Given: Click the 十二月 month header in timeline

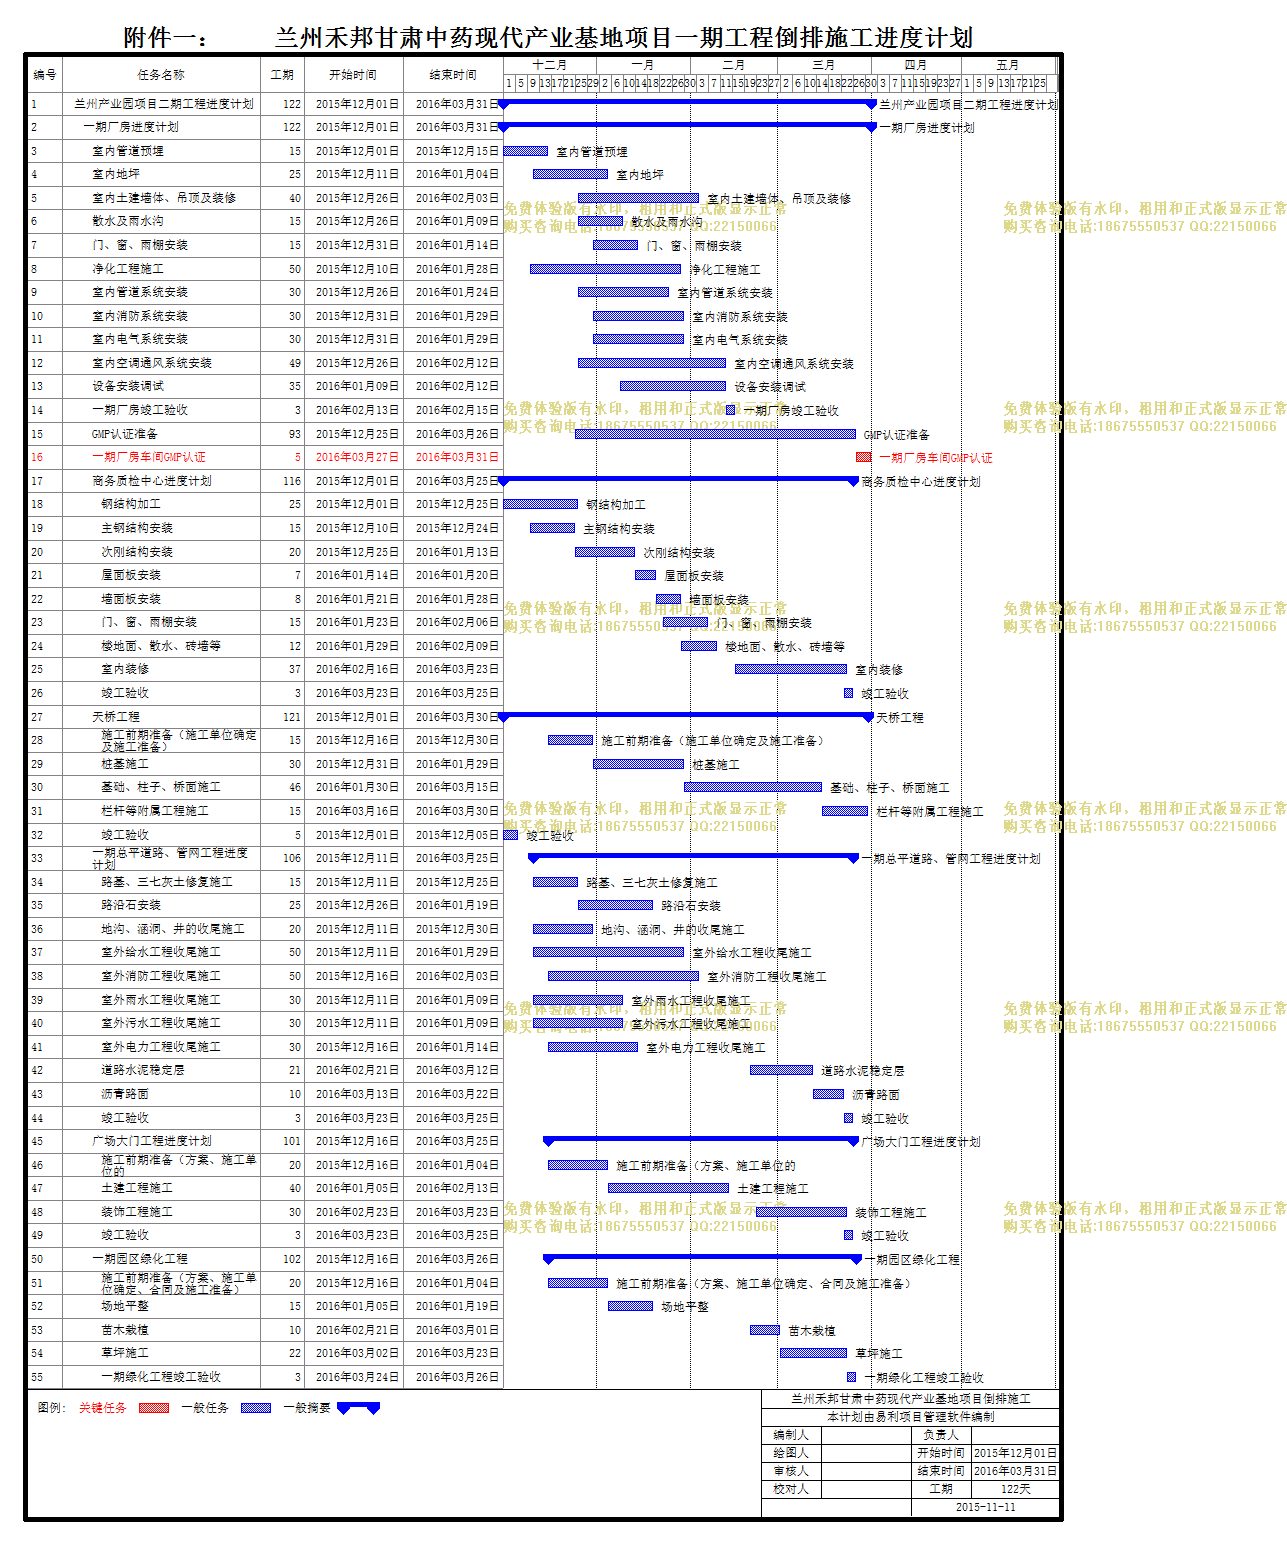Looking at the screenshot, I should coord(550,65).
